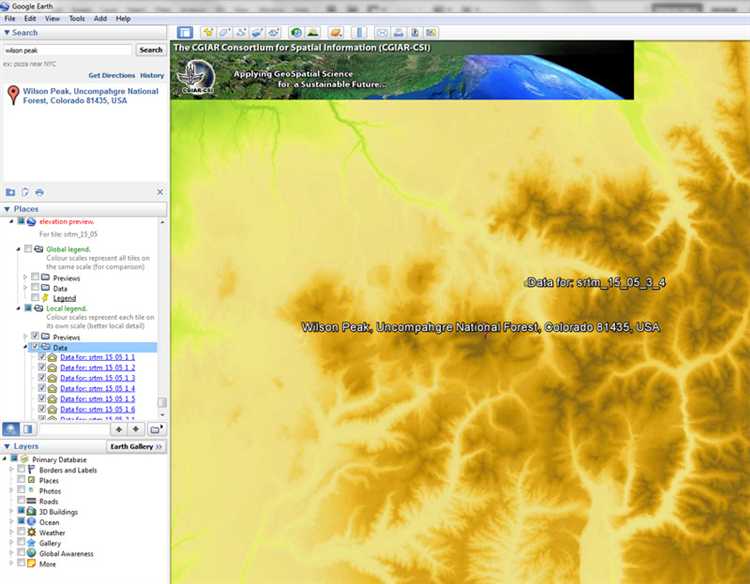Click the print results icon under search panel
750x584 pixels.
(40, 192)
